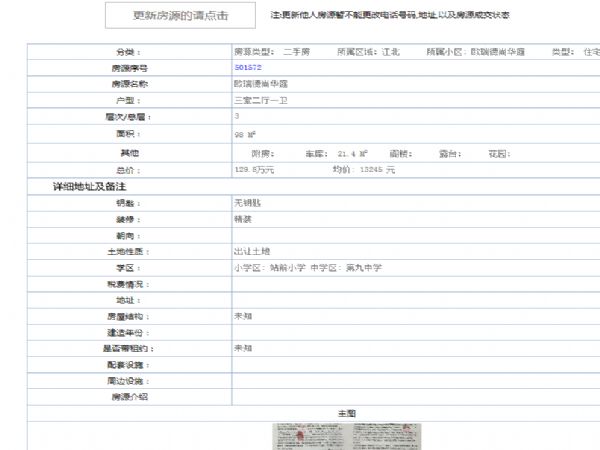Click the 三室二厅一卫 layout value
Image resolution: width=600 pixels, height=450 pixels.
(x=258, y=101)
